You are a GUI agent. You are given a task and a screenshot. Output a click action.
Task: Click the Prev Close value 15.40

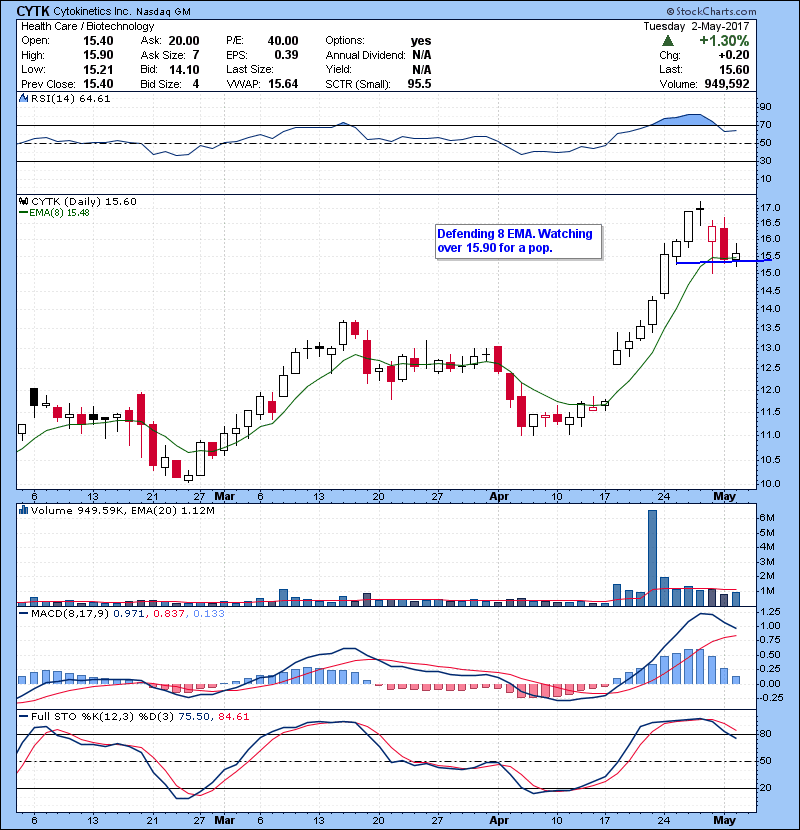click(x=98, y=84)
